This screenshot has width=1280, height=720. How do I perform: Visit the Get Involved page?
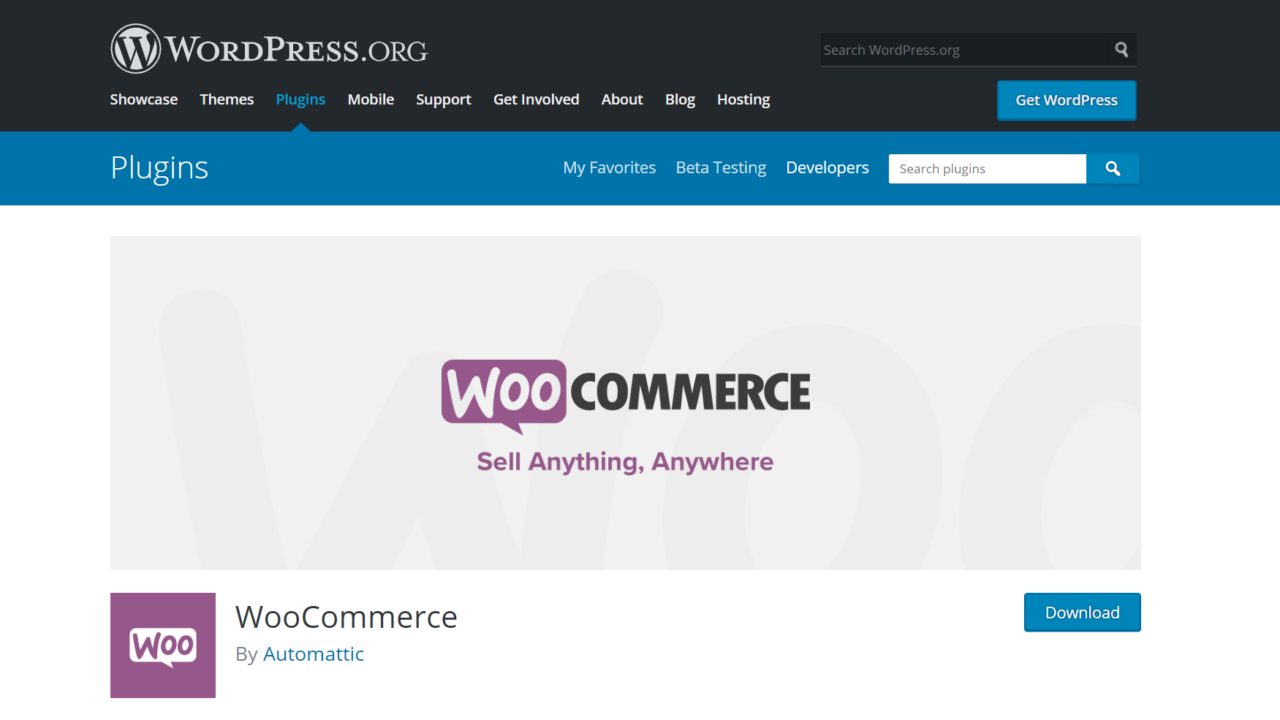click(536, 99)
